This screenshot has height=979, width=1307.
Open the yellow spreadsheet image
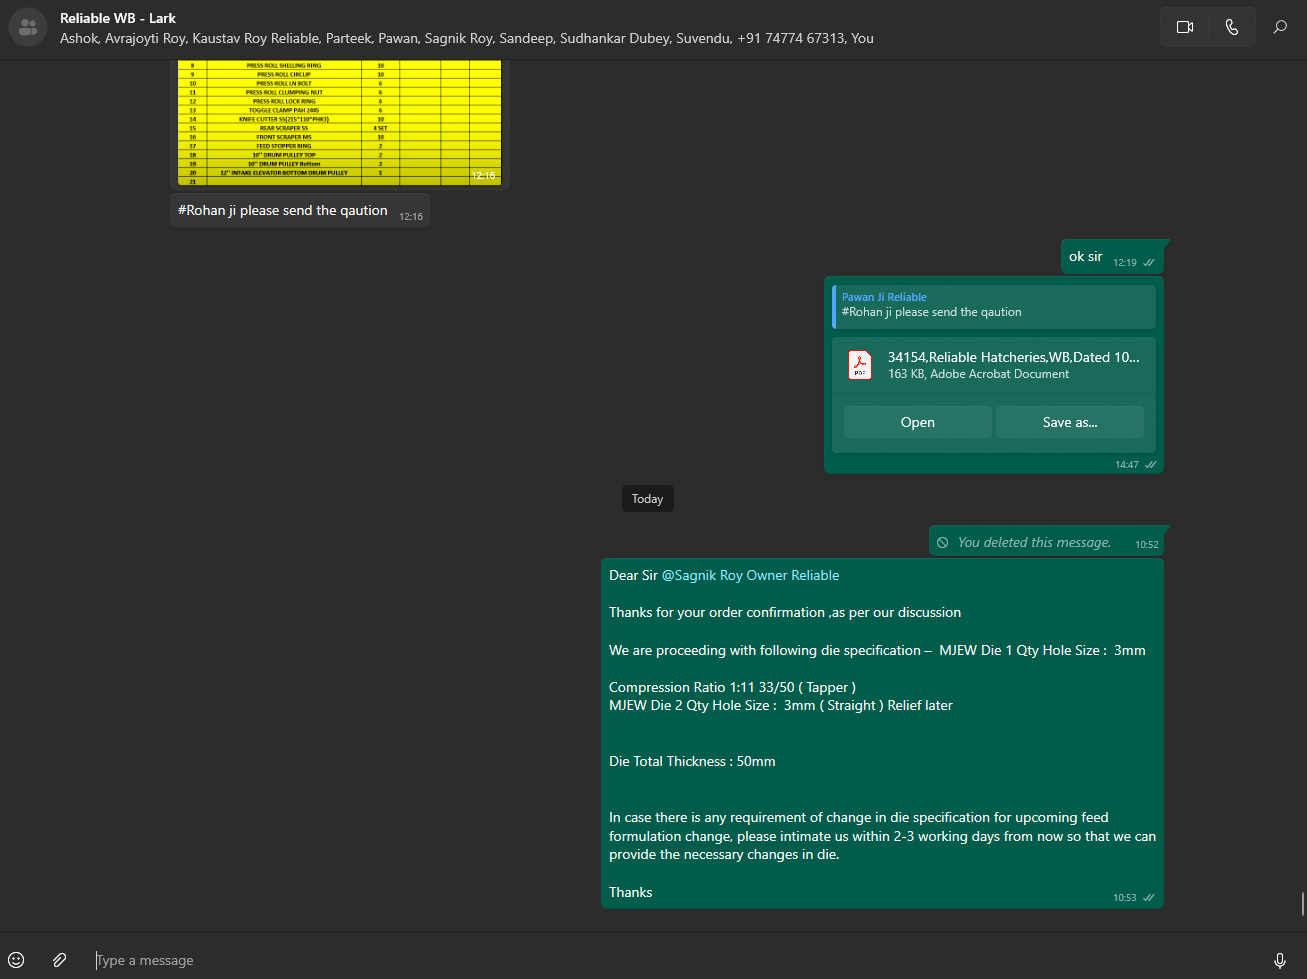[x=339, y=122]
